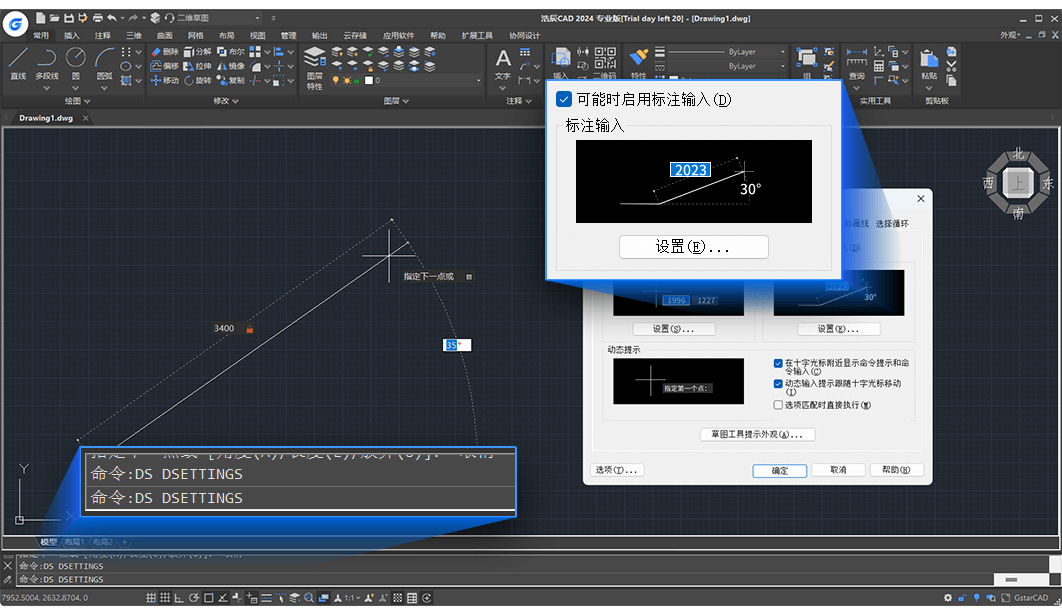Select the Circle (圆) tool
Screen dimensions: 1062x615
pyautogui.click(x=75, y=64)
